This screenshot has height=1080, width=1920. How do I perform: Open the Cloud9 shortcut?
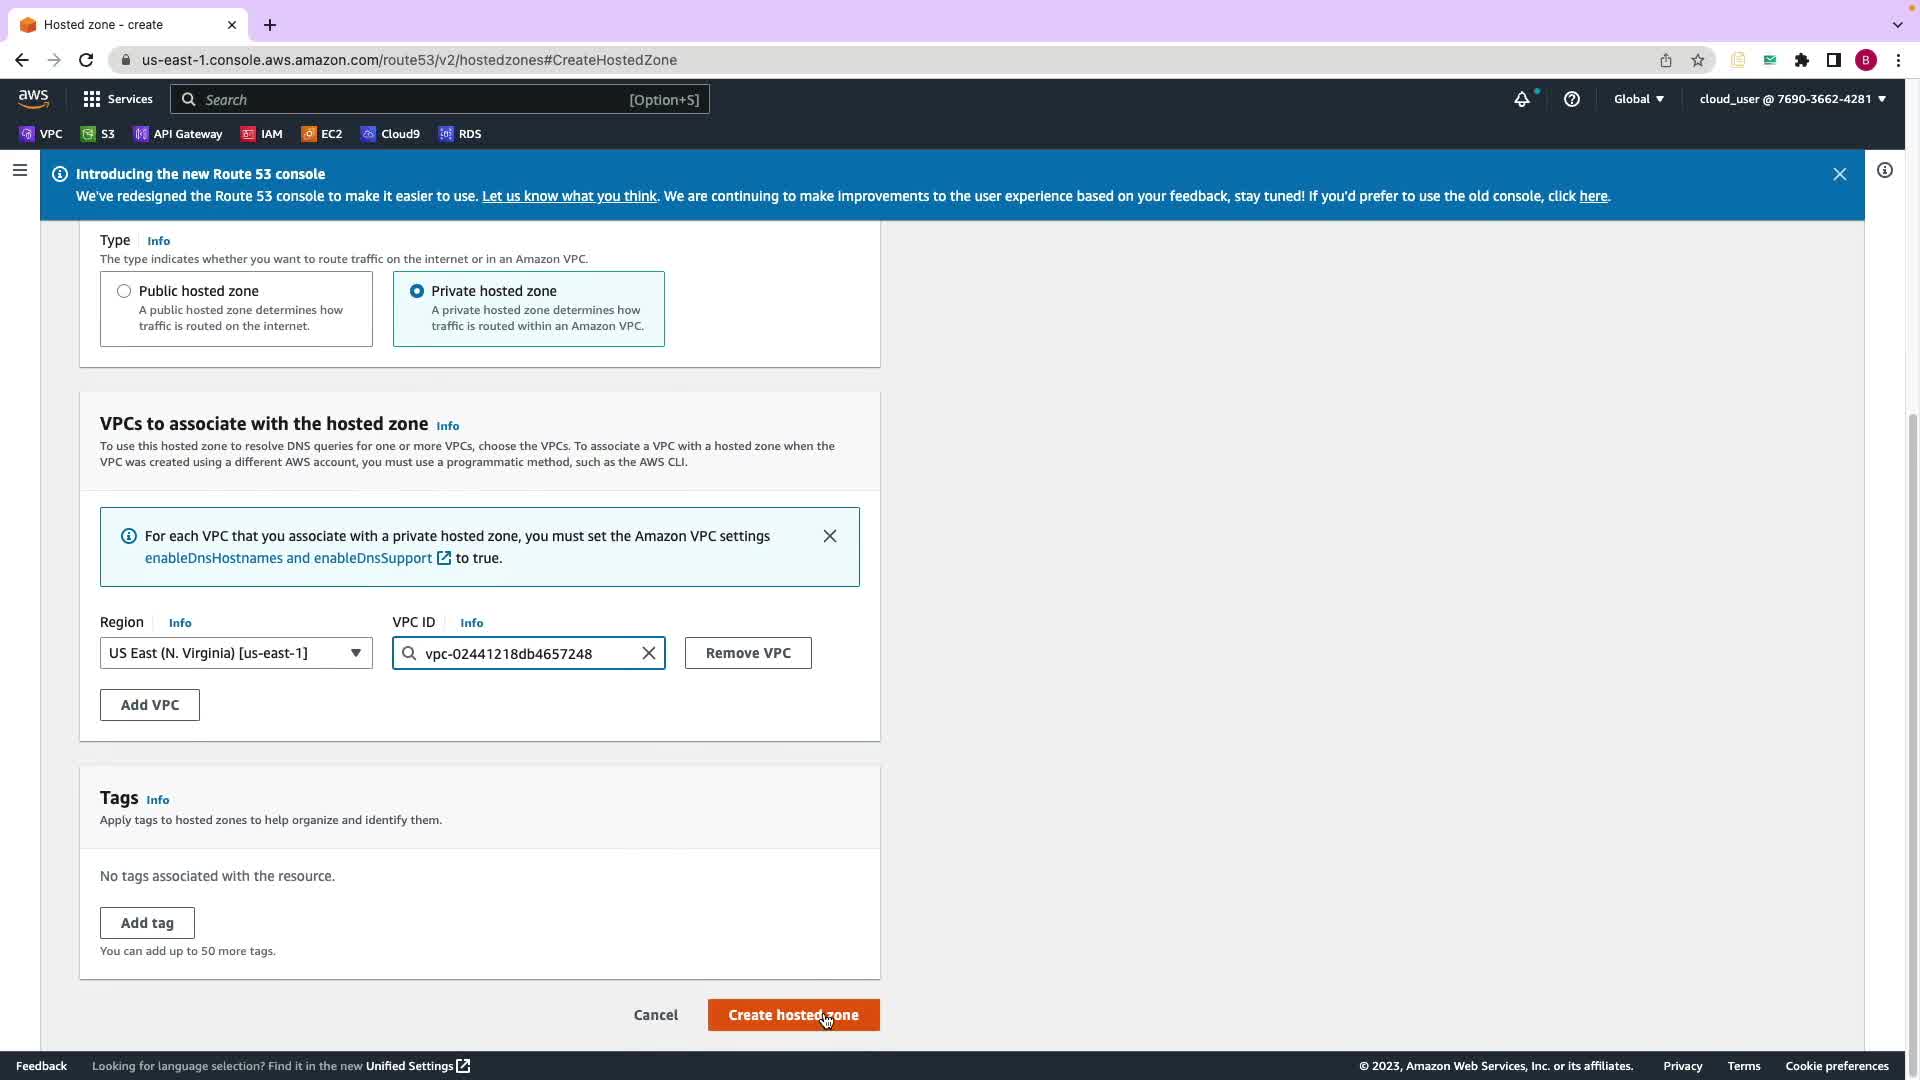[390, 134]
